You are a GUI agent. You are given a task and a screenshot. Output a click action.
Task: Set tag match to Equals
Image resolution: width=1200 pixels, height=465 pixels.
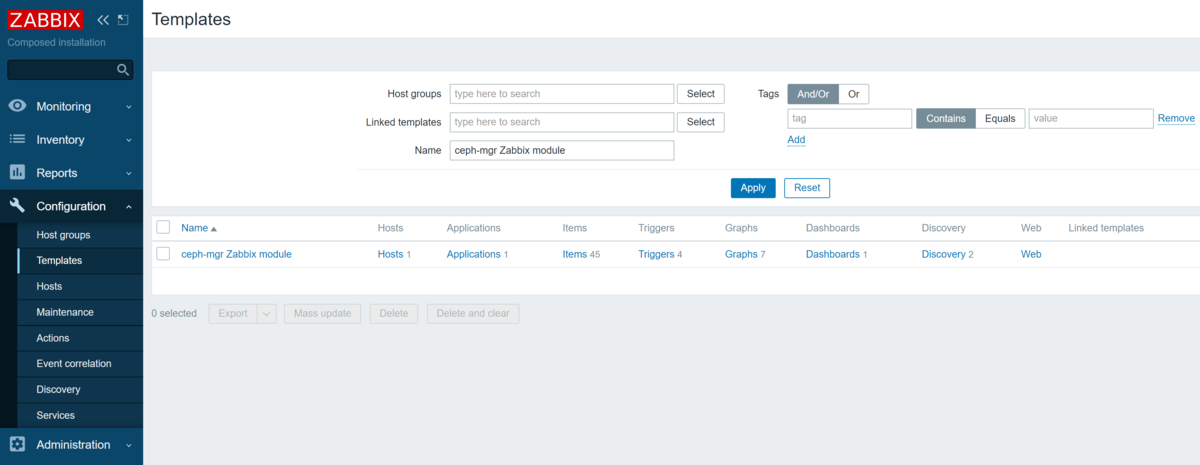[1000, 118]
